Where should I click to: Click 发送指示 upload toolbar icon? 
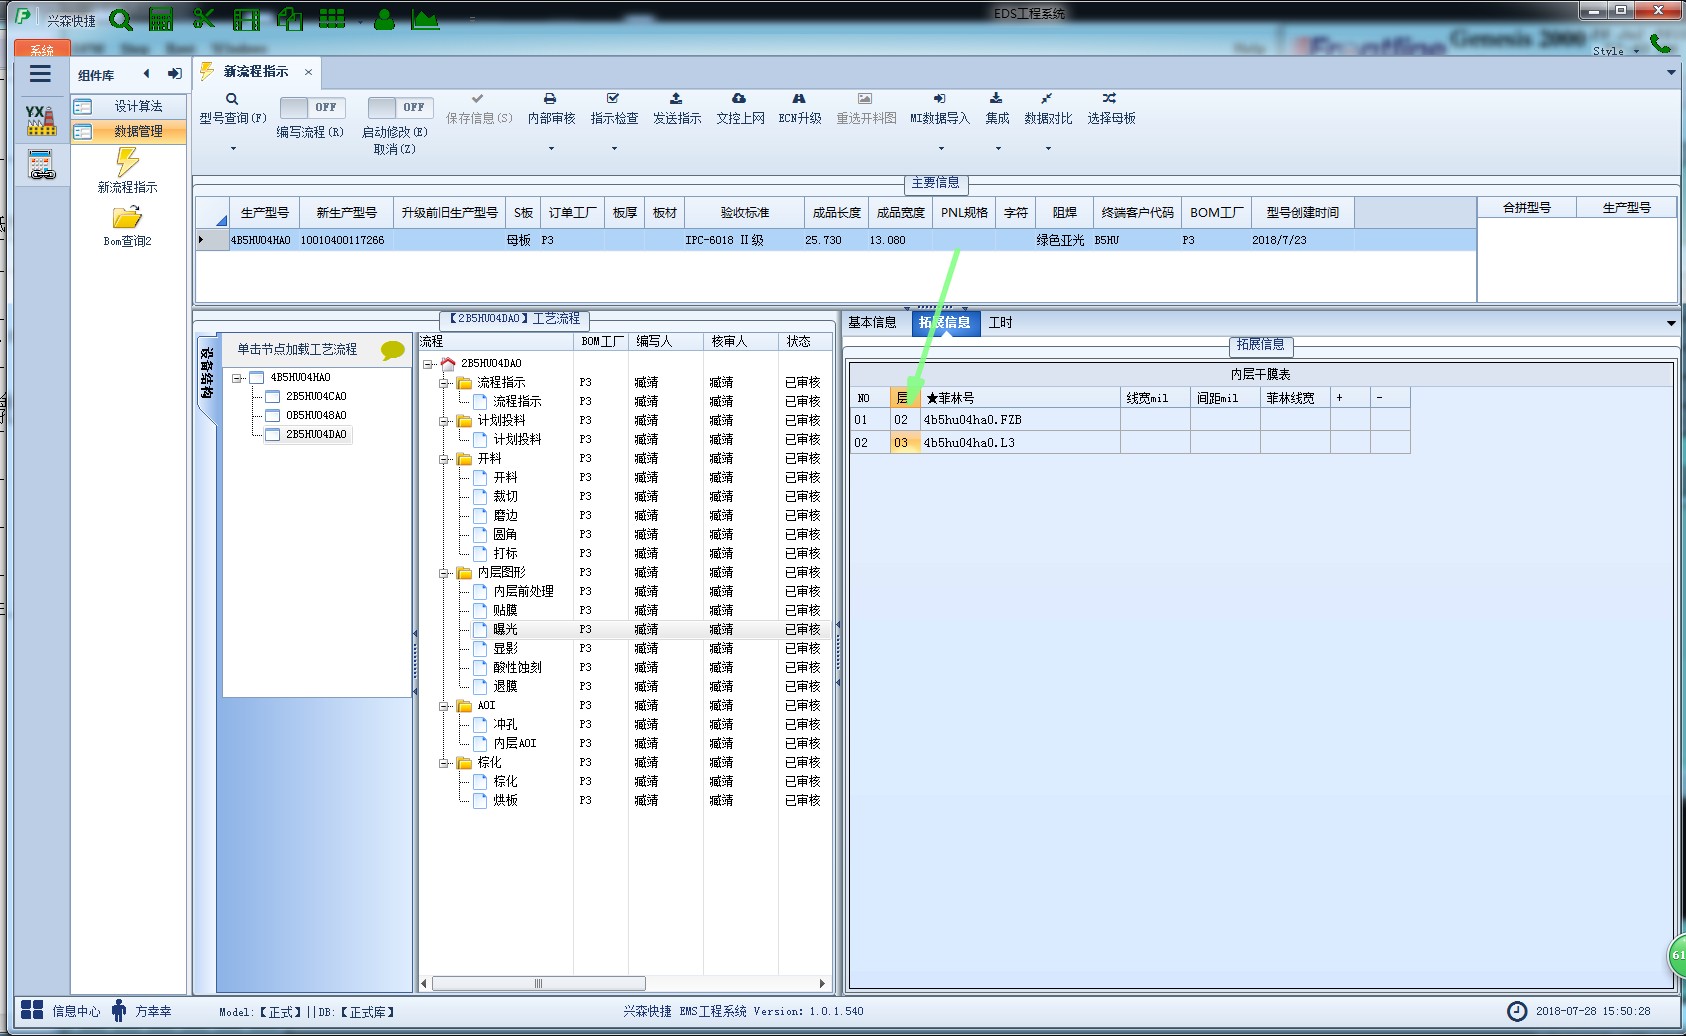(676, 99)
